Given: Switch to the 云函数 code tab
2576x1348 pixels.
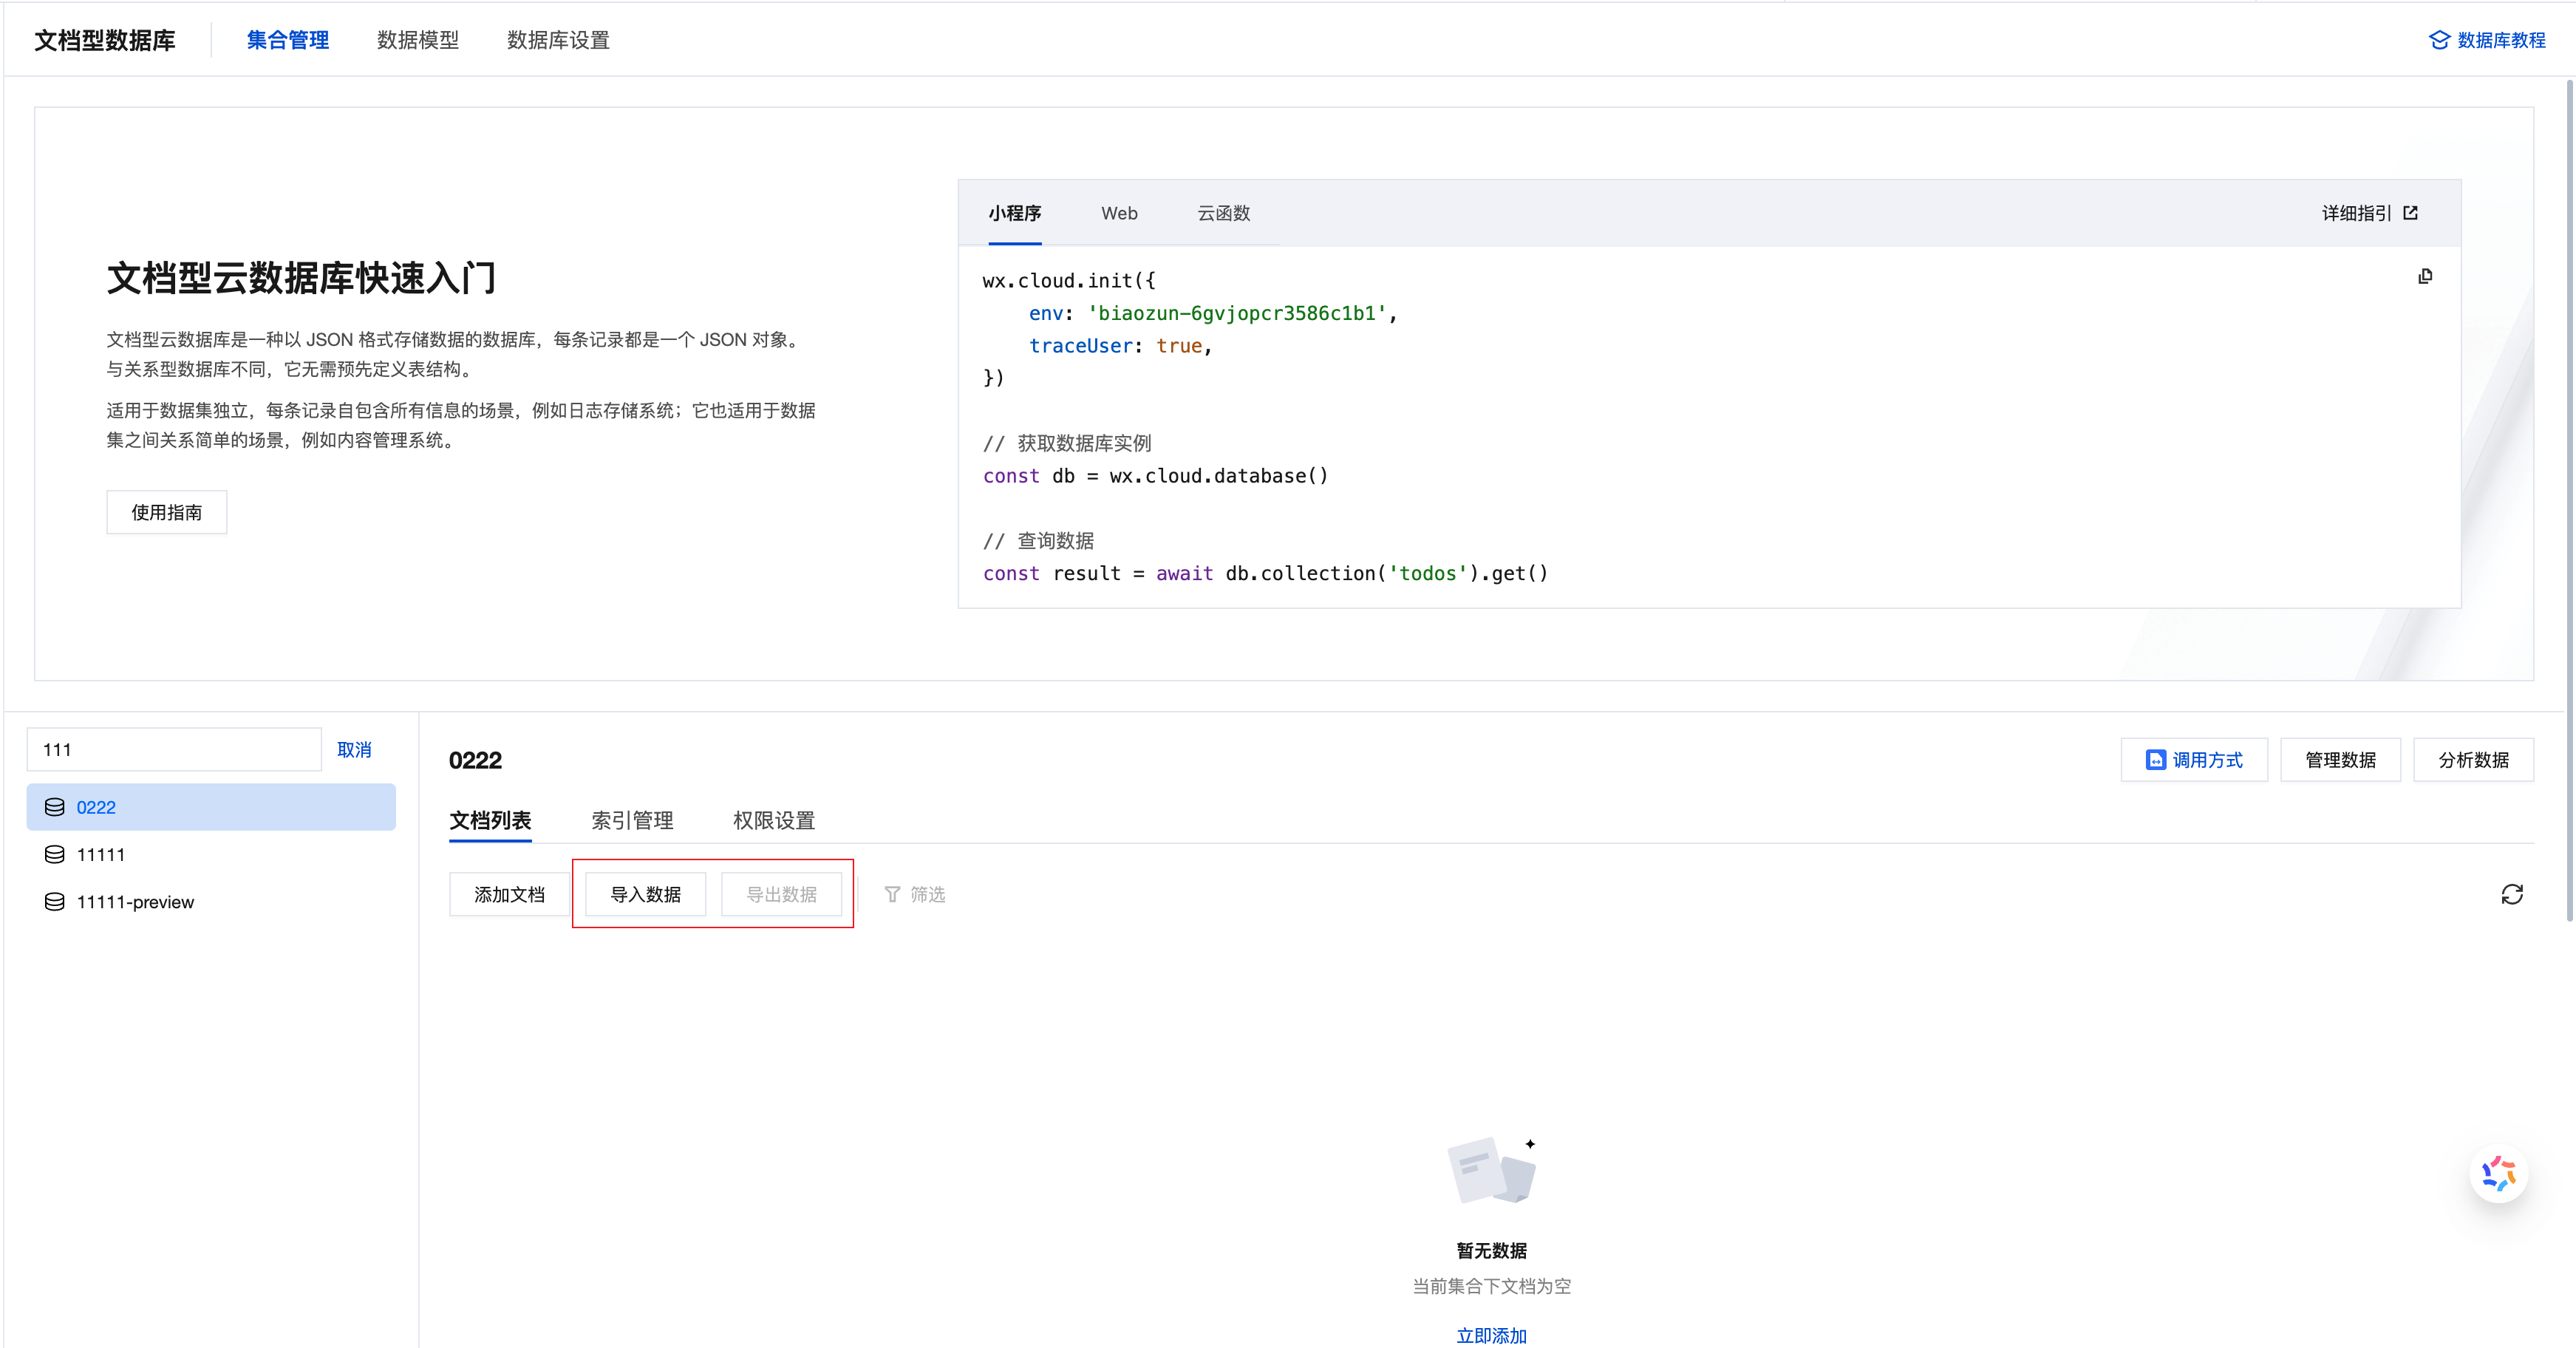Looking at the screenshot, I should tap(1223, 213).
